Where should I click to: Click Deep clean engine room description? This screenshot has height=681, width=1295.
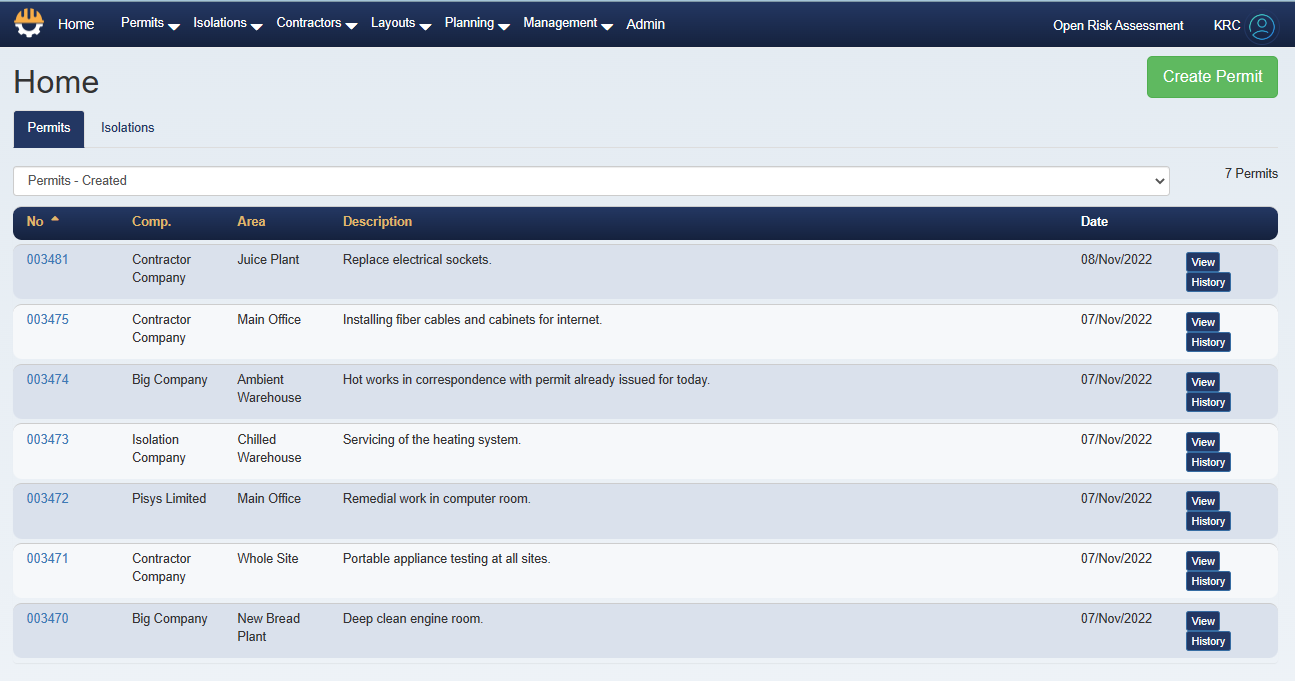click(413, 619)
